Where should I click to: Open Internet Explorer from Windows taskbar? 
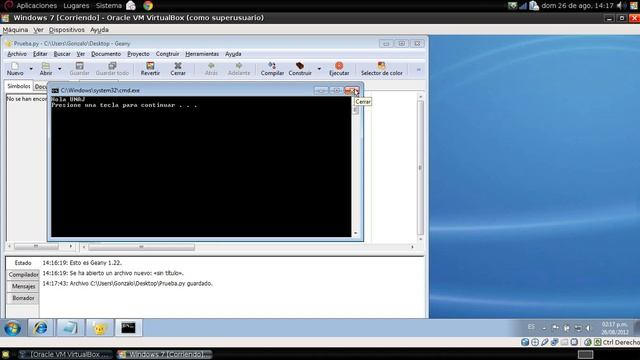click(x=40, y=328)
